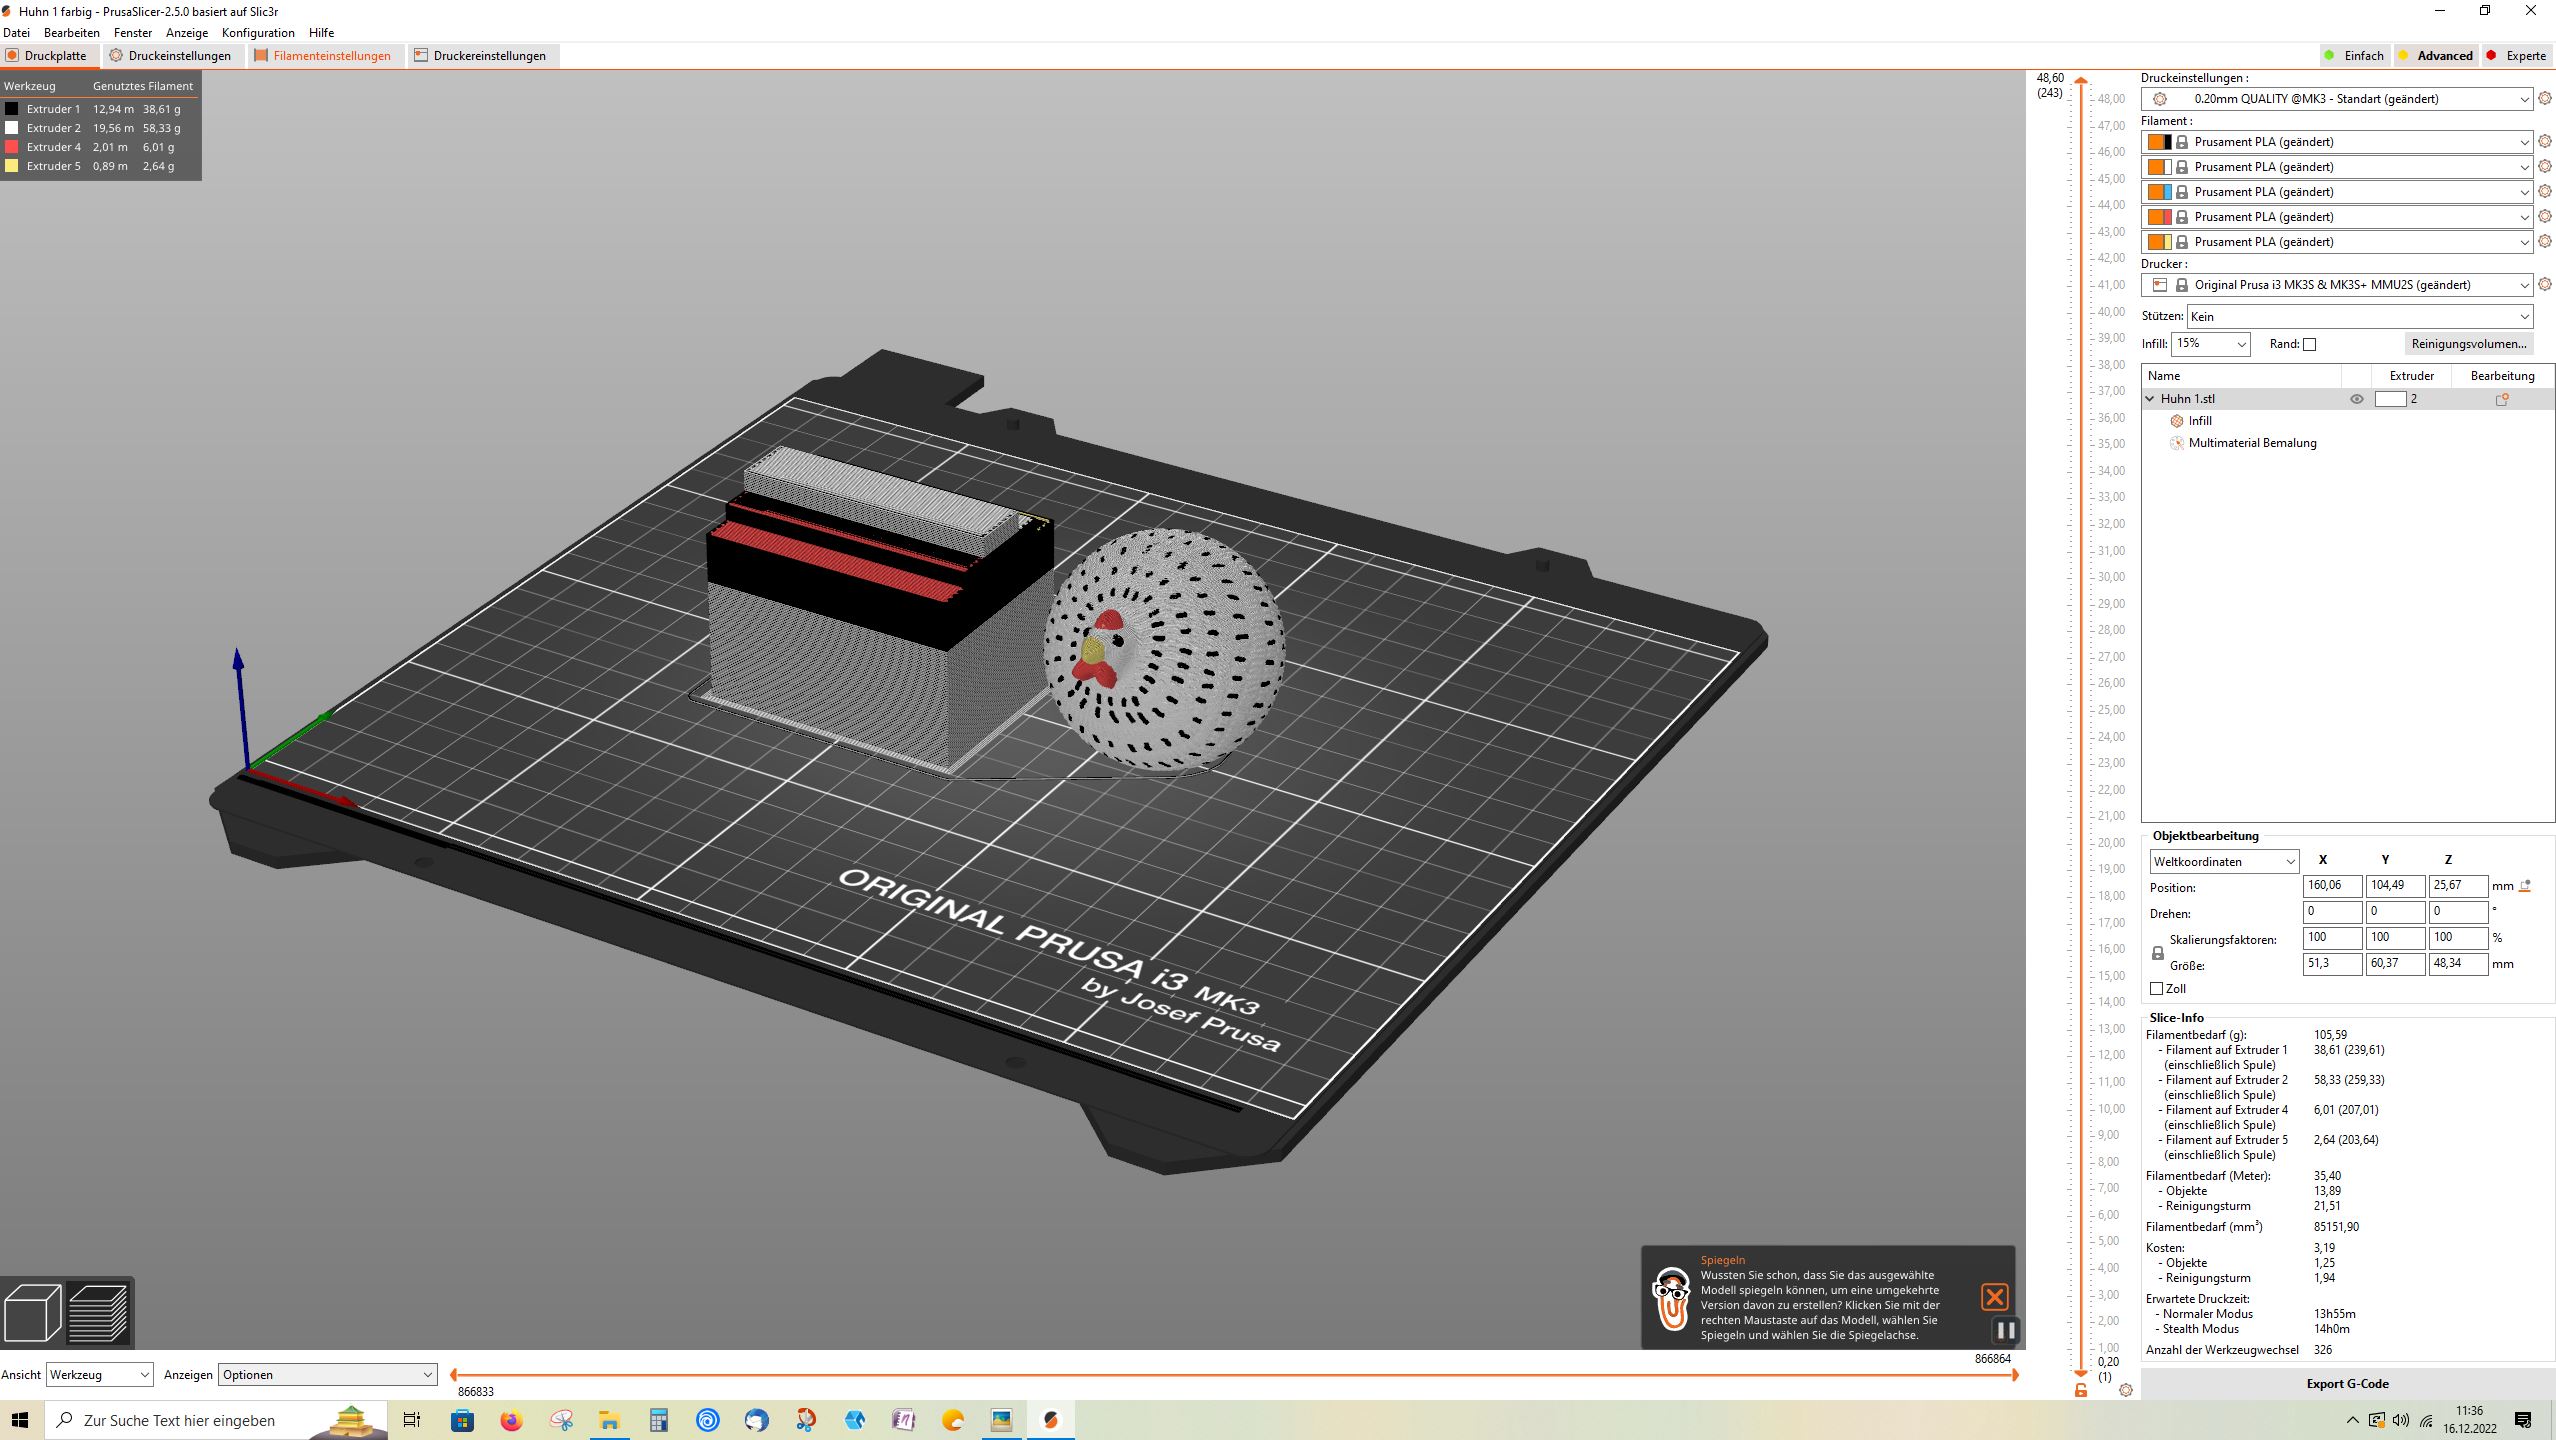Screen dimensions: 2556x1440
Task: Open the third Prusament PLA filament dropdown
Action: (2337, 192)
